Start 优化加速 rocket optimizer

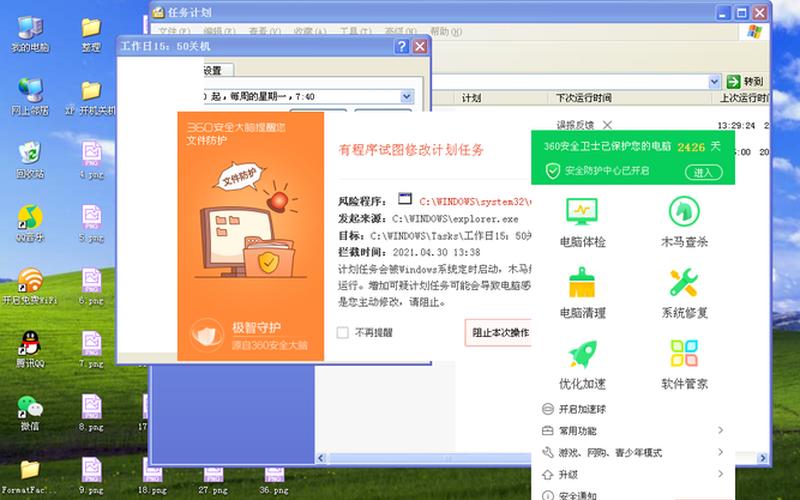click(582, 364)
